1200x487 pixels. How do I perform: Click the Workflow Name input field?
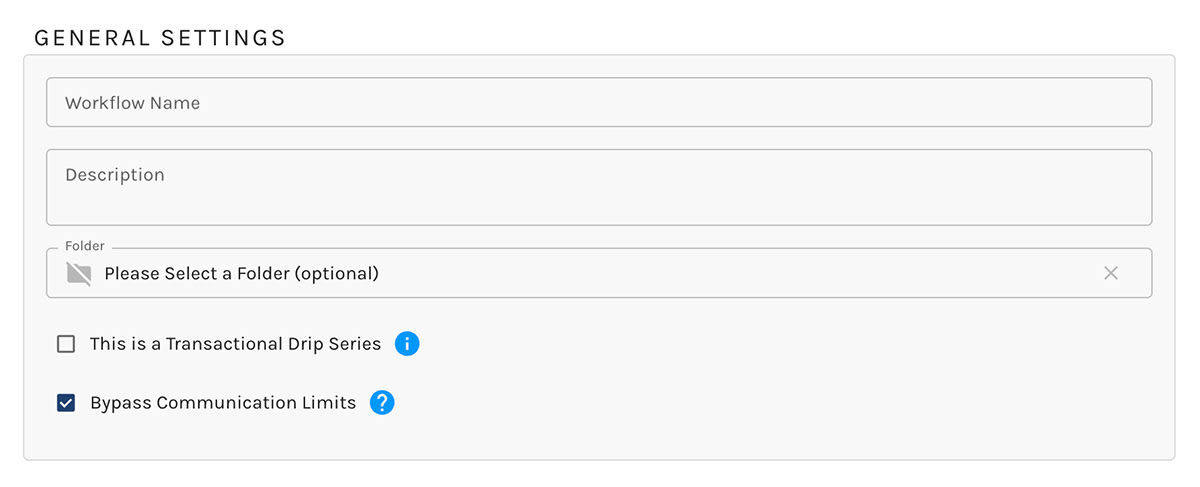coord(598,103)
